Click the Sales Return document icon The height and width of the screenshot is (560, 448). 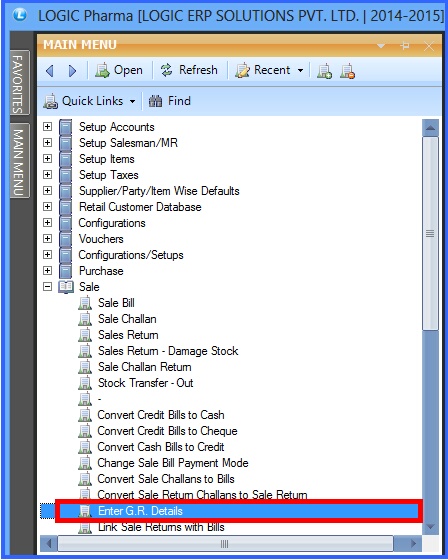coord(85,335)
